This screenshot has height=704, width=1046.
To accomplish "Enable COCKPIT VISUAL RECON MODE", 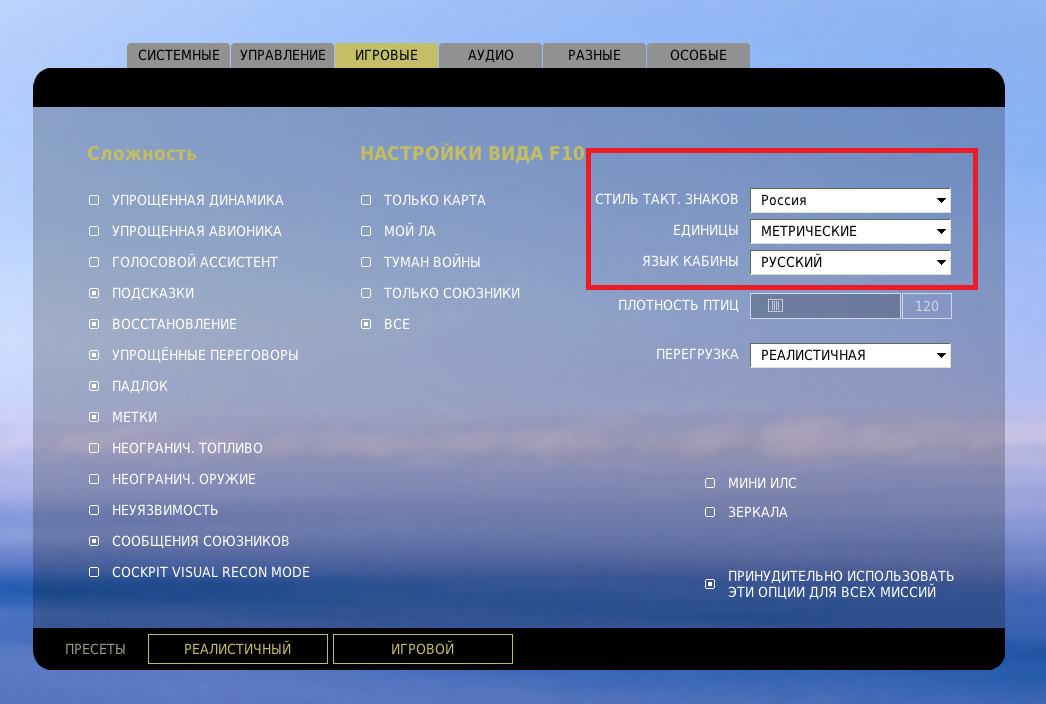I will [x=94, y=573].
